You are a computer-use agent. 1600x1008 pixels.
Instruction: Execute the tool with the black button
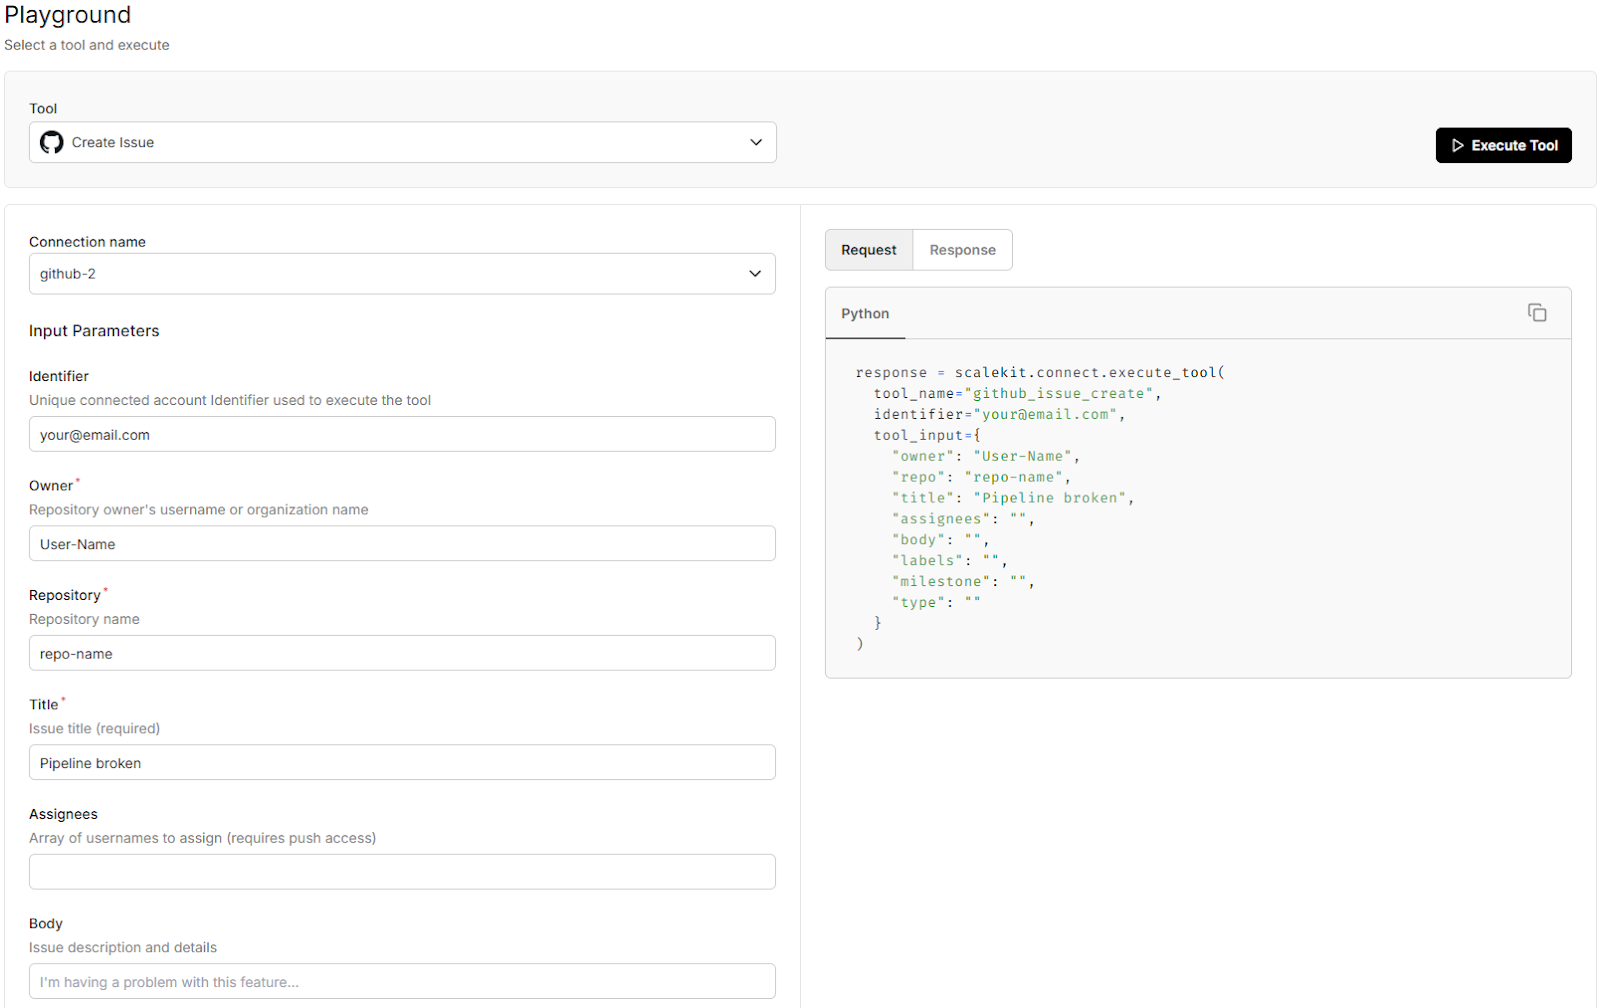(1503, 145)
